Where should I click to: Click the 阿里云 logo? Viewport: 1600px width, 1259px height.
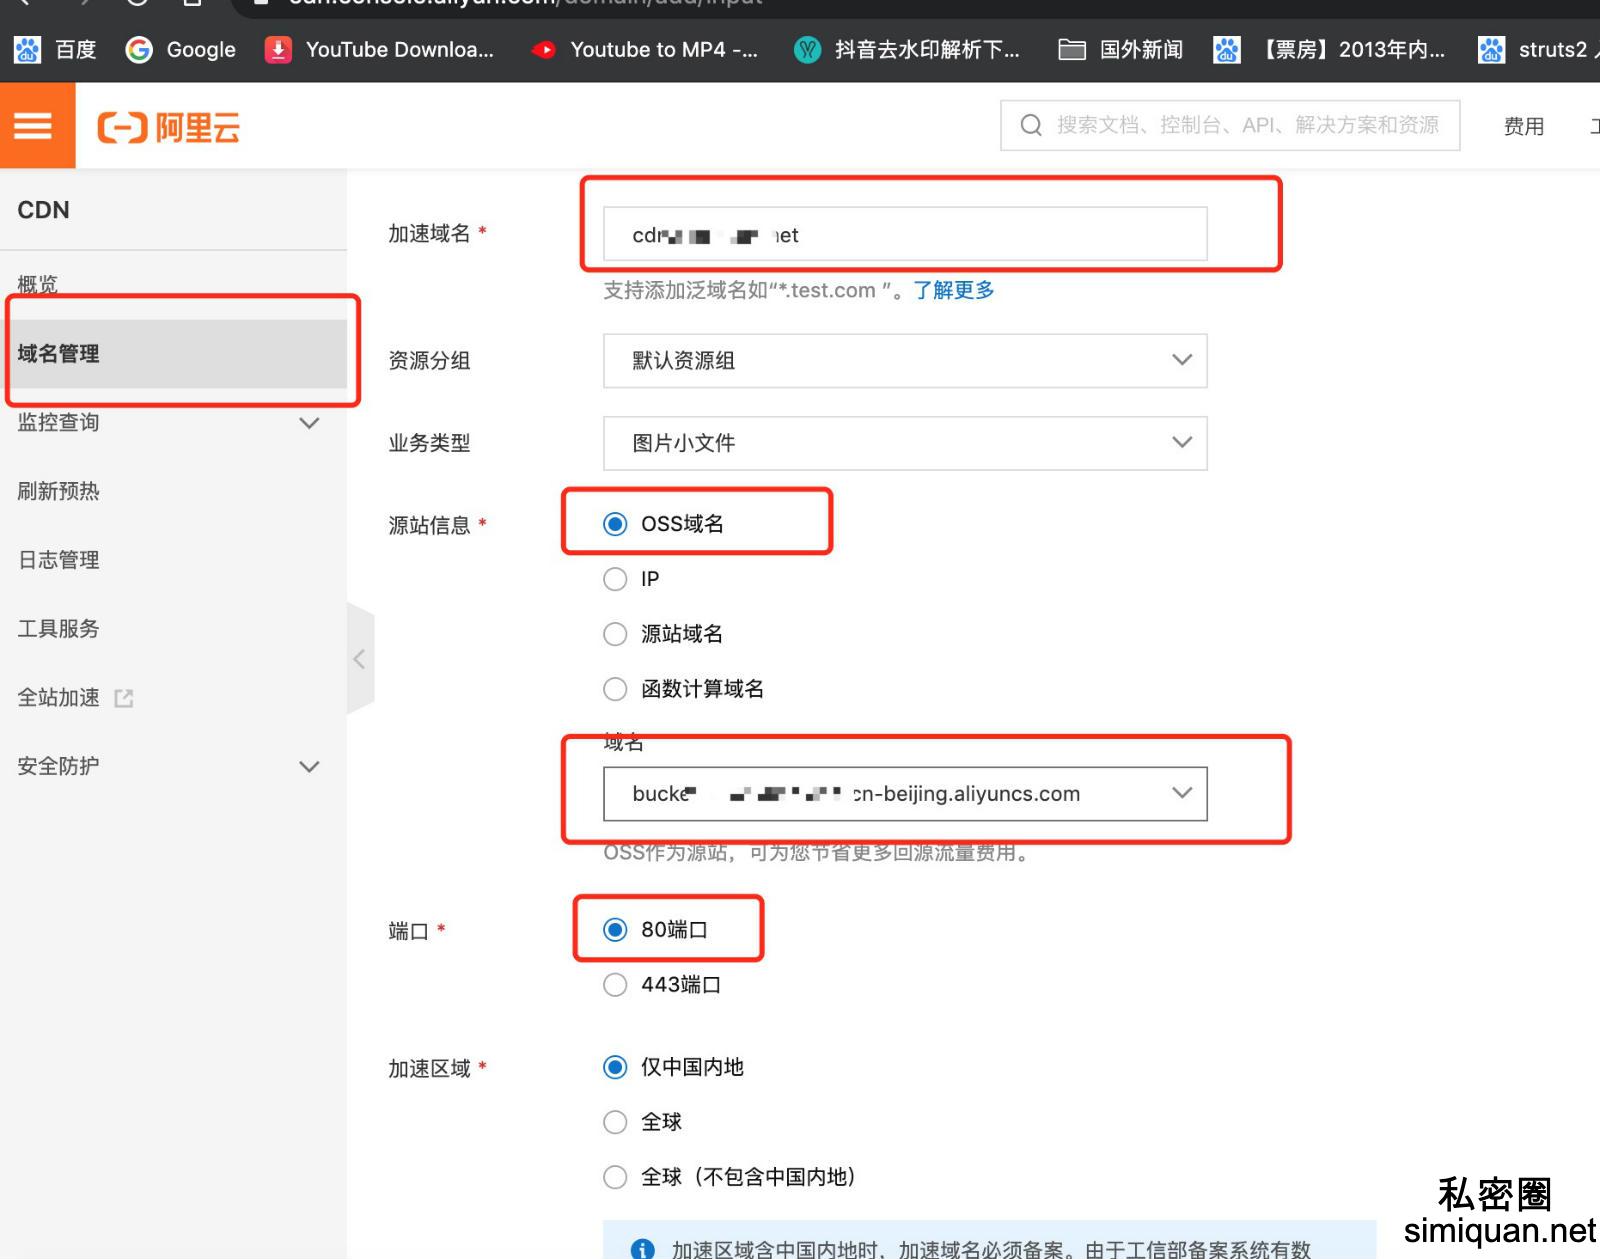pyautogui.click(x=168, y=127)
